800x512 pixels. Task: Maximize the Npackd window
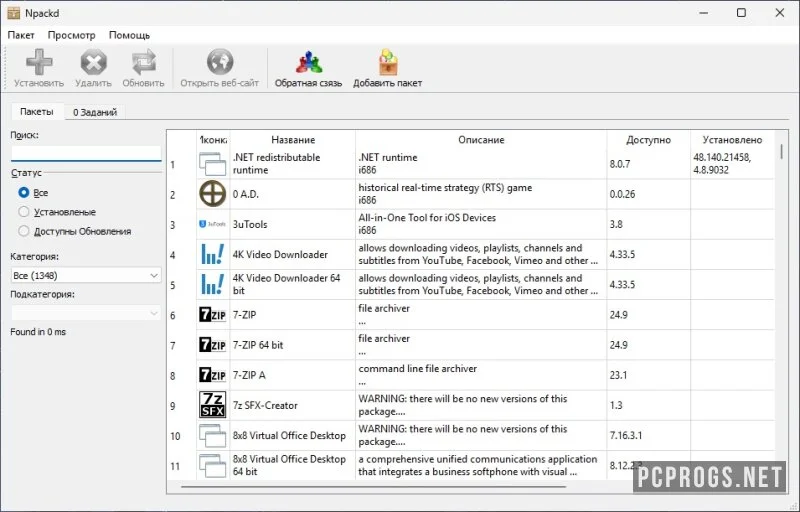[x=741, y=13]
